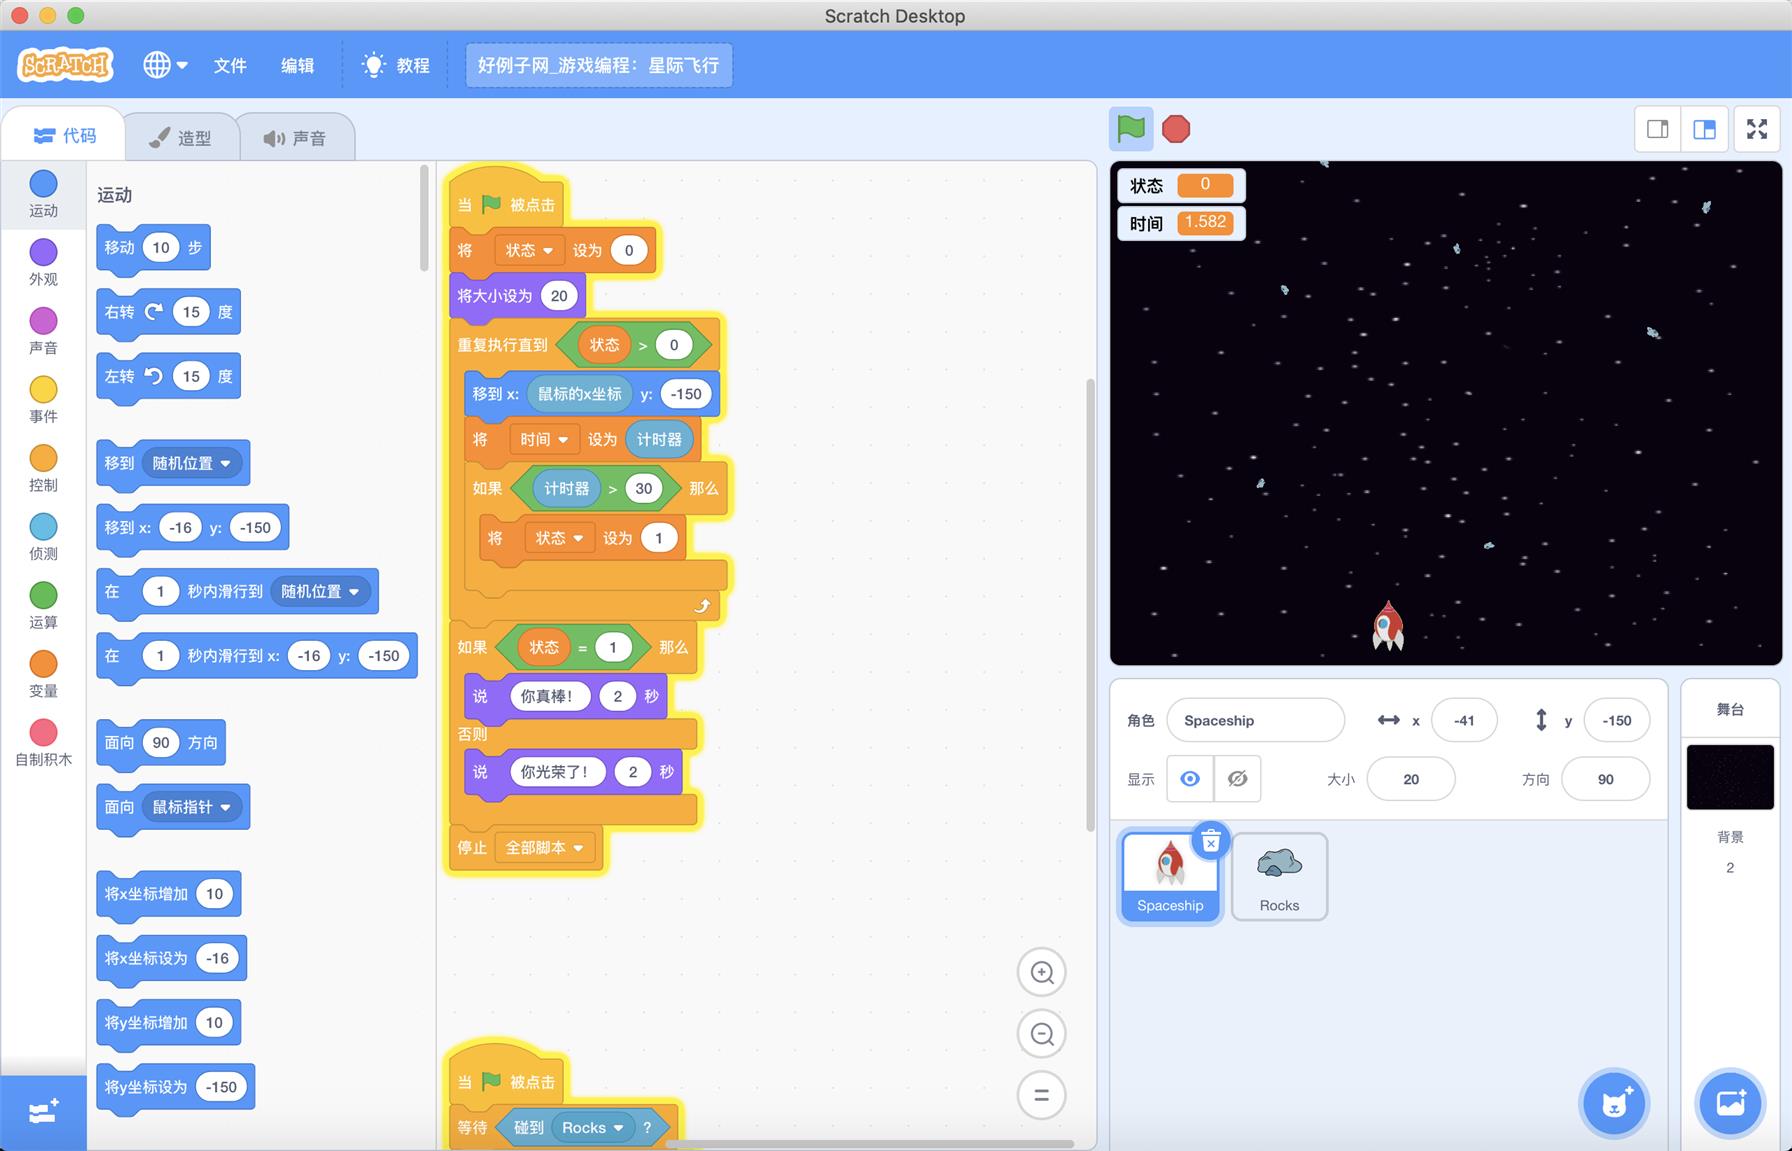Choose a new backdrop button
Image resolution: width=1792 pixels, height=1151 pixels.
pyautogui.click(x=1730, y=1103)
